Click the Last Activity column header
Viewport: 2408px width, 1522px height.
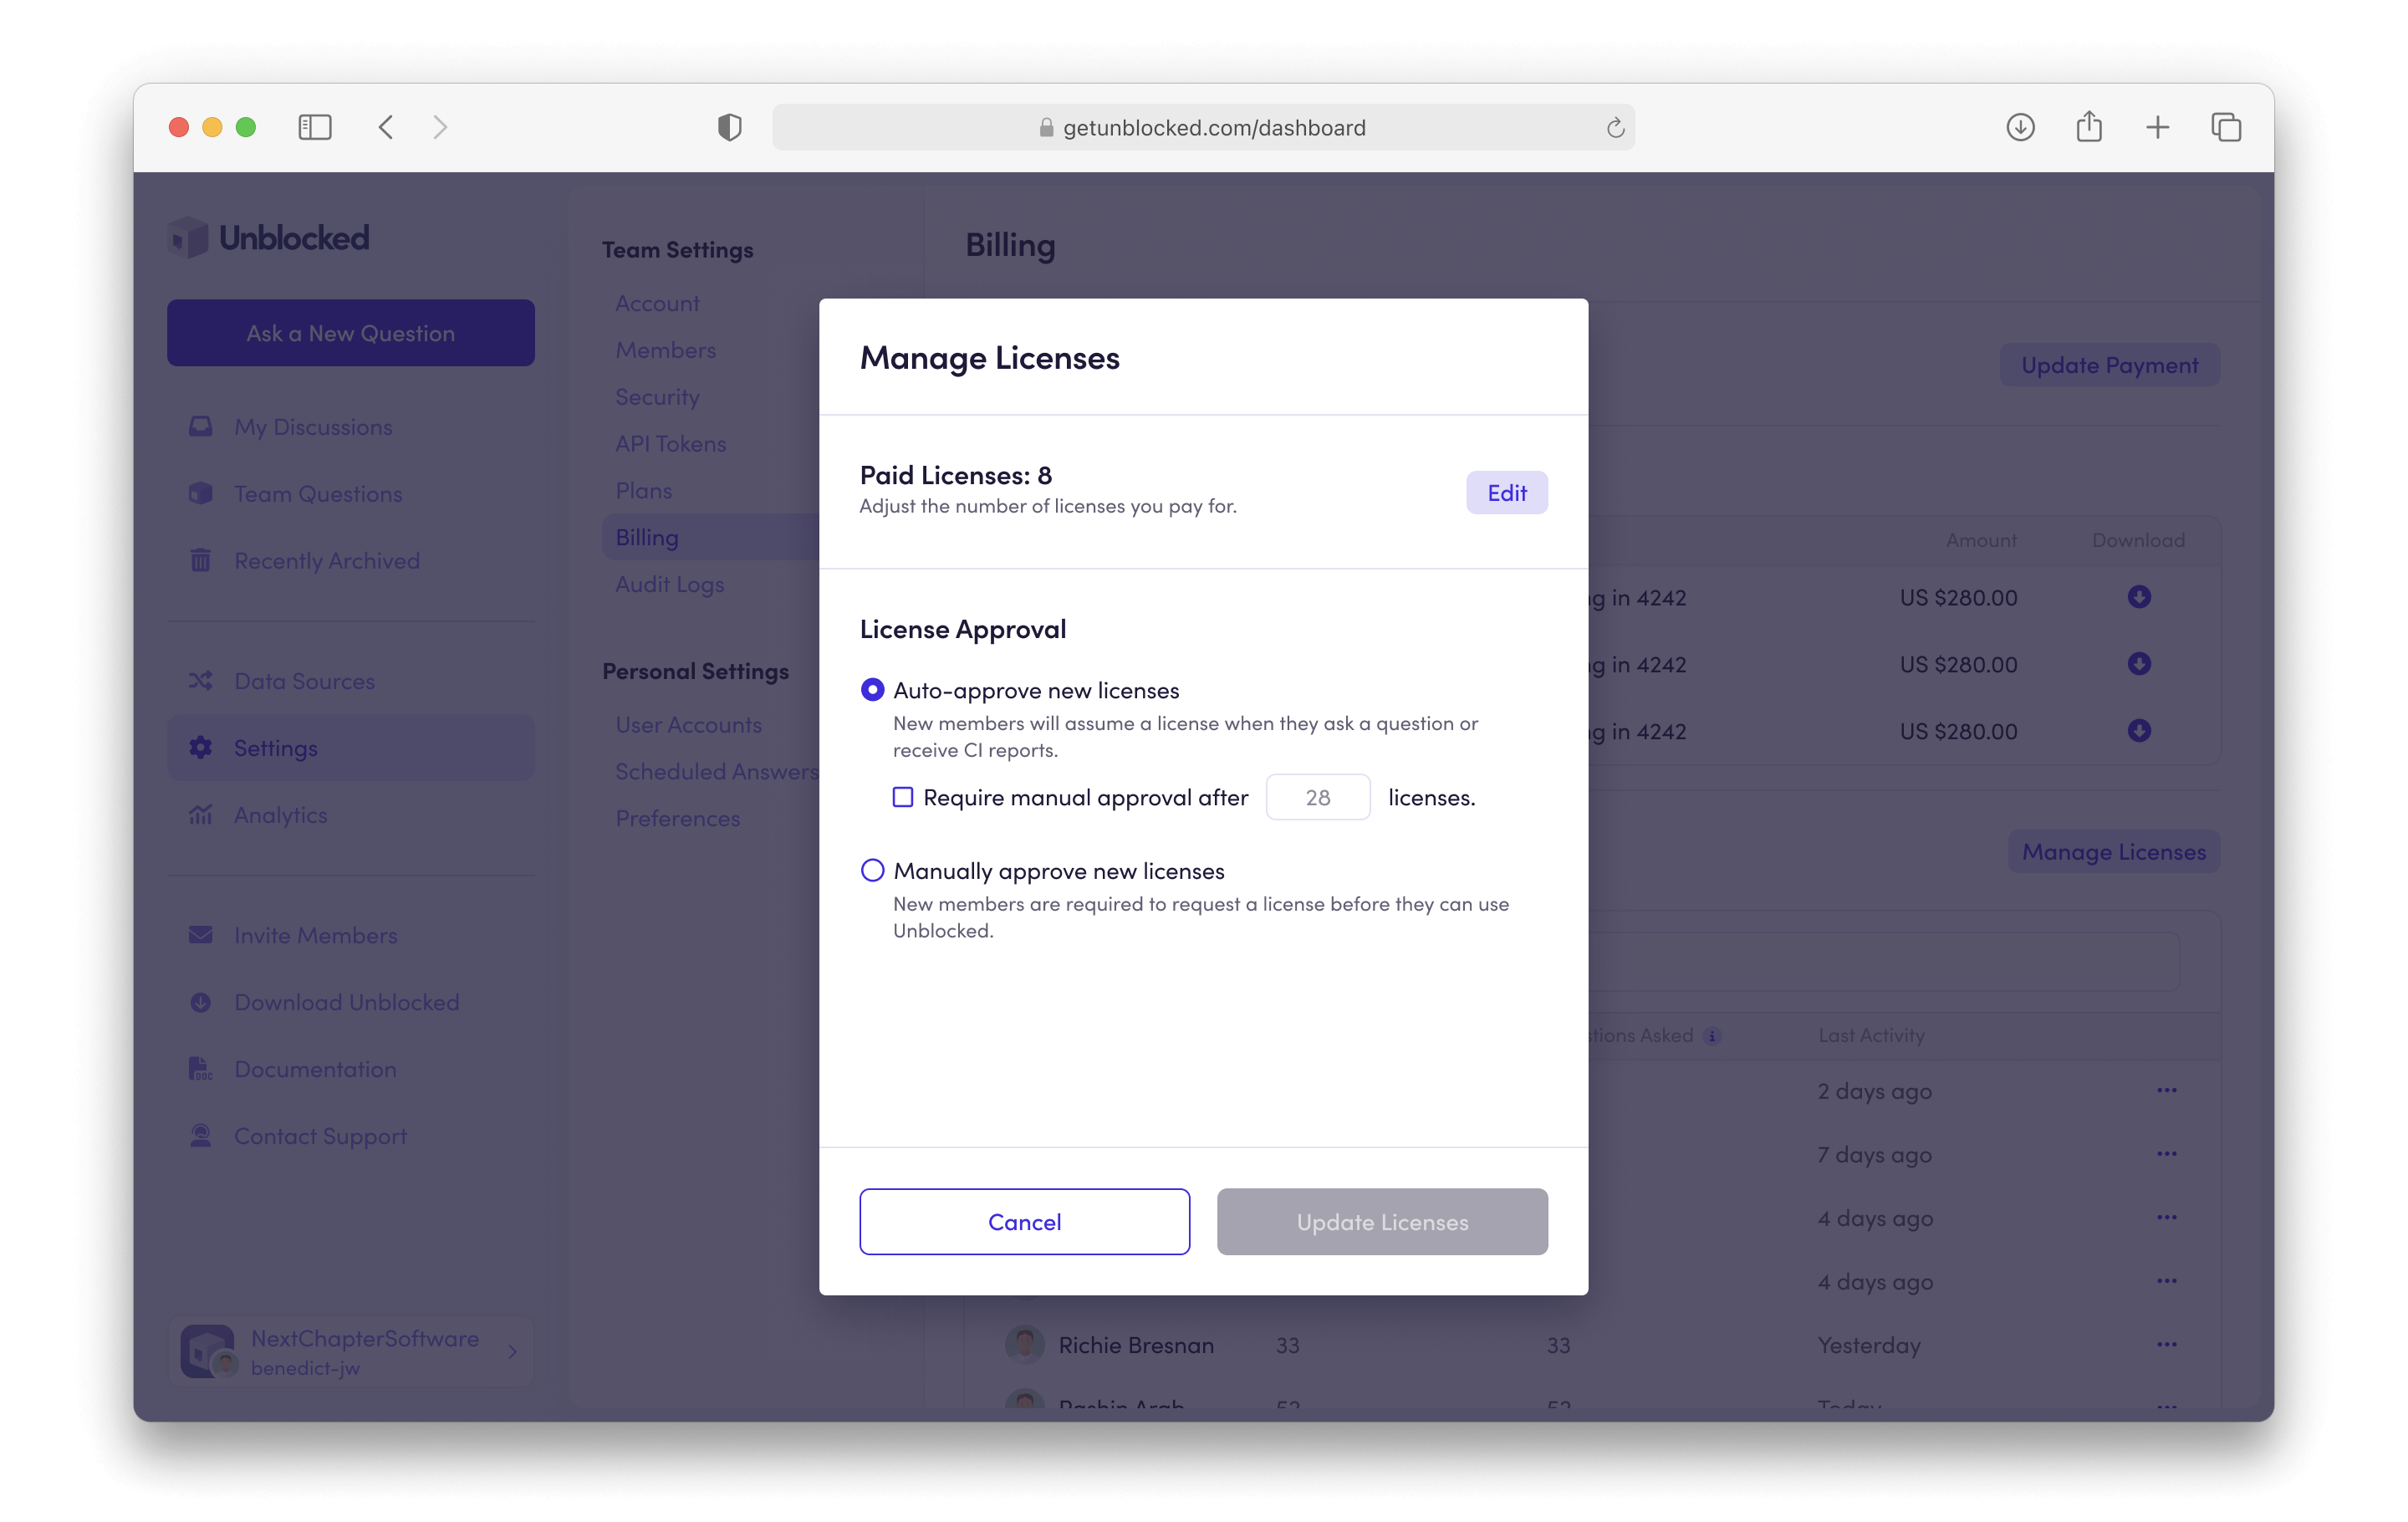[1870, 1036]
